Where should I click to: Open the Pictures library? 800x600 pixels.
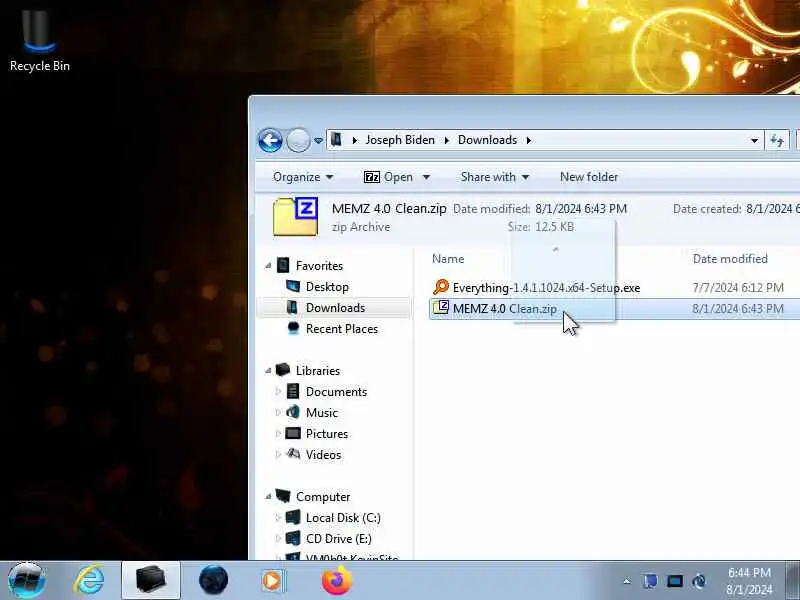[327, 434]
